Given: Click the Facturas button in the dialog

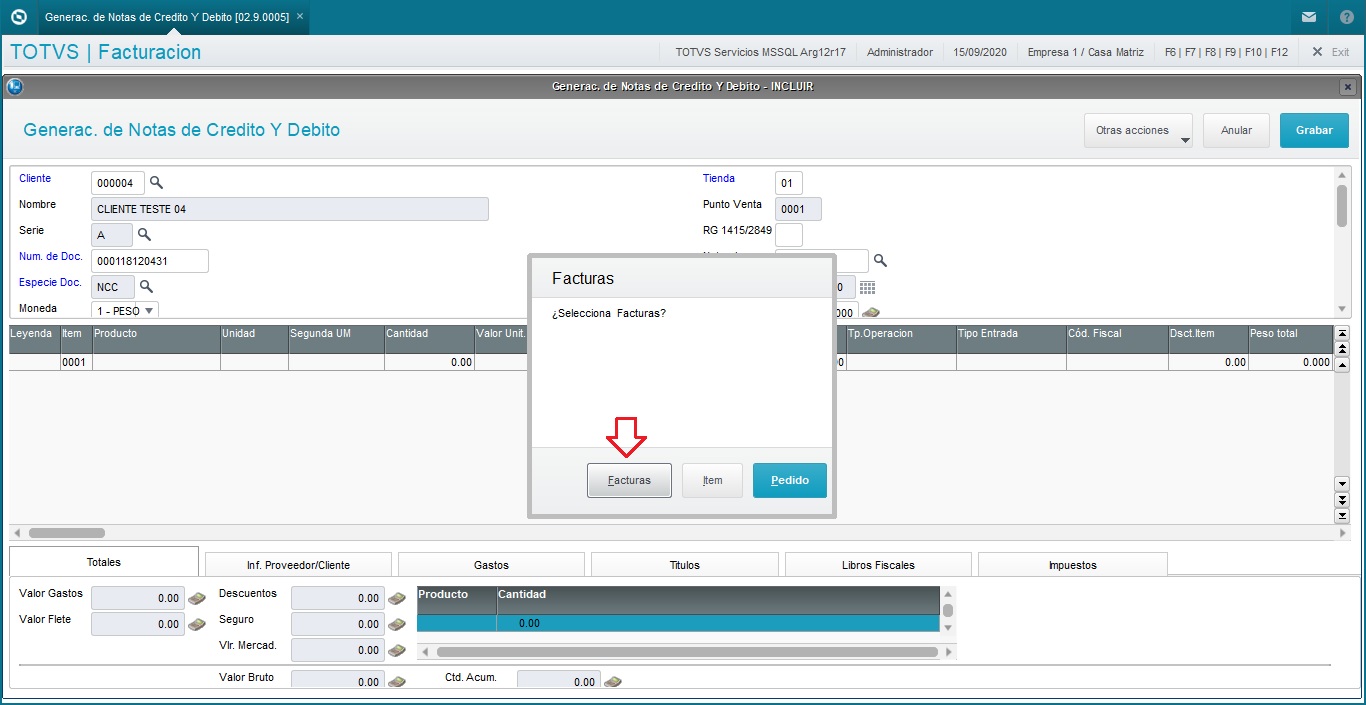Looking at the screenshot, I should (x=629, y=480).
